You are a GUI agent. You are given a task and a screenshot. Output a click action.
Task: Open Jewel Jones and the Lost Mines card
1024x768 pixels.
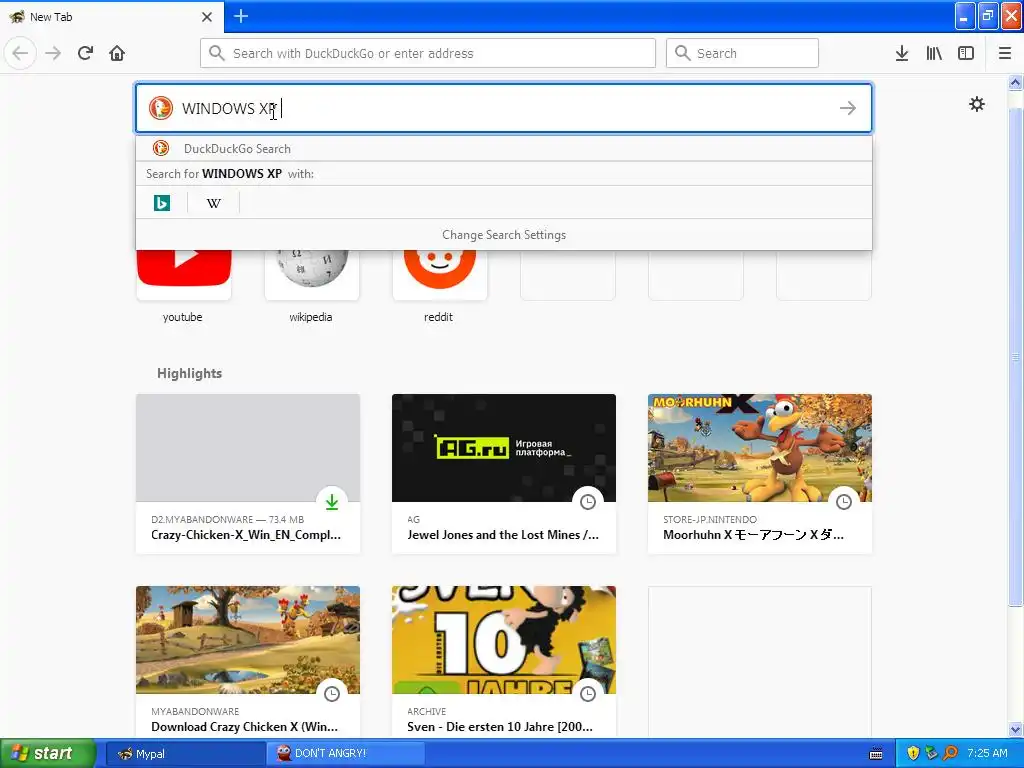504,473
